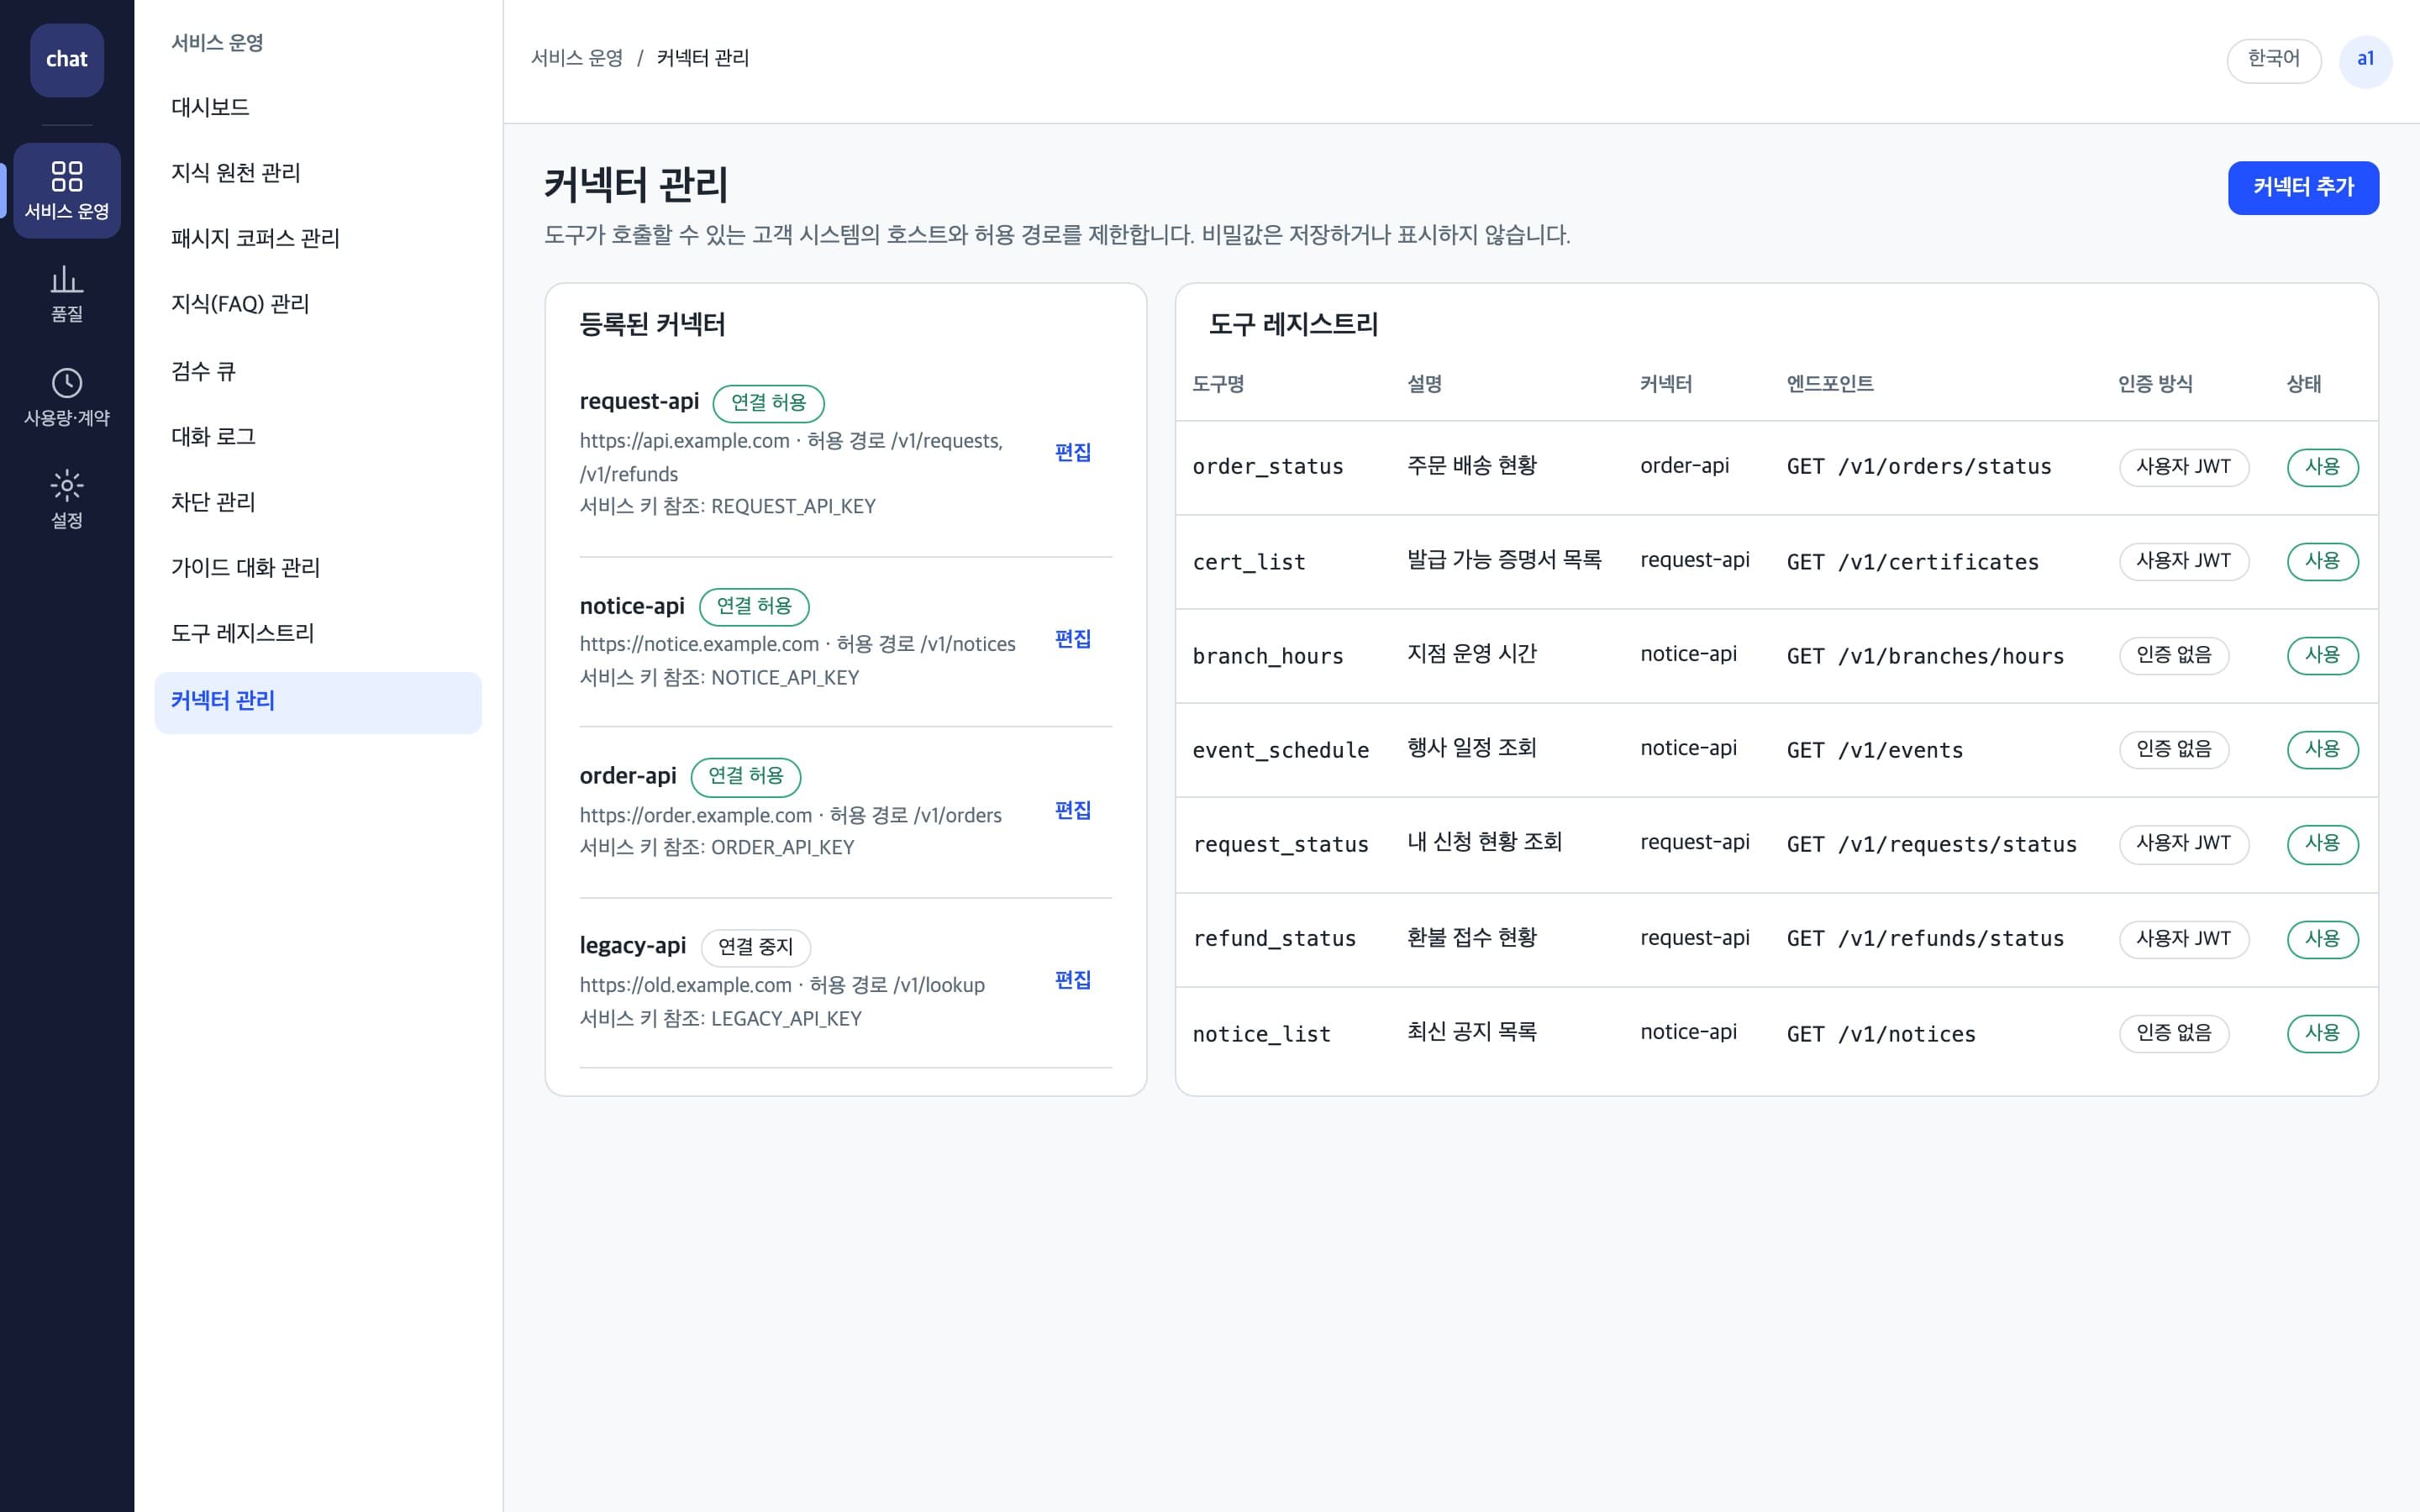Click 사용자 JWT badge in order_status row
This screenshot has width=2420, height=1512.
(2184, 467)
